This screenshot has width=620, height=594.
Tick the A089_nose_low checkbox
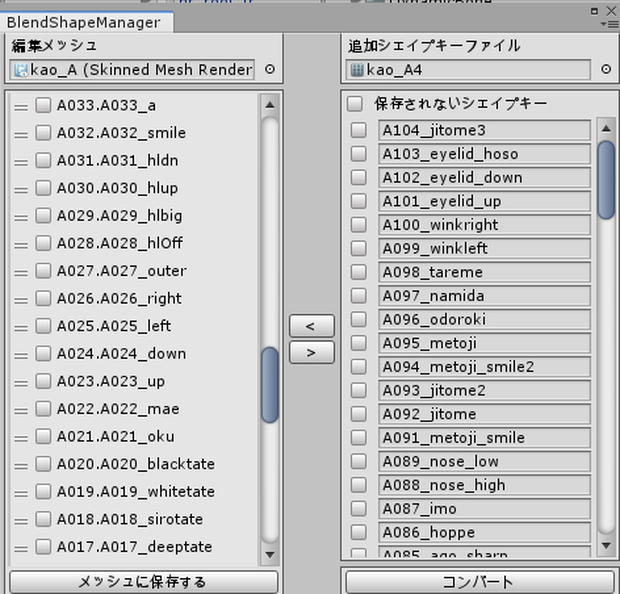click(x=359, y=461)
